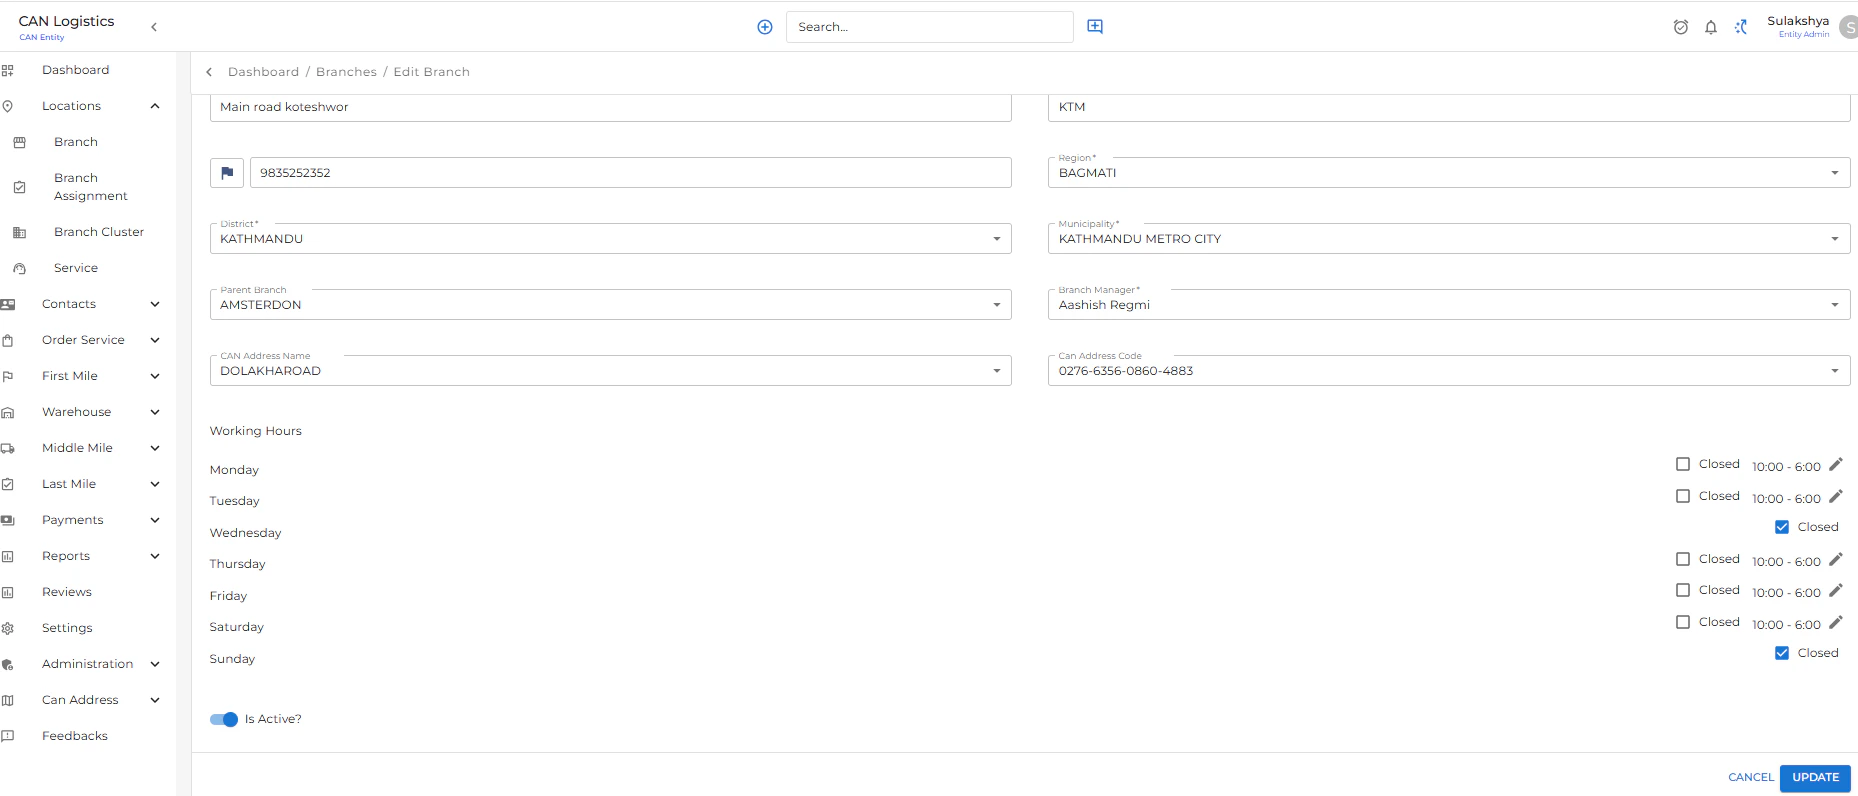Expand the Order Service sidebar section
The width and height of the screenshot is (1858, 796).
pyautogui.click(x=155, y=340)
